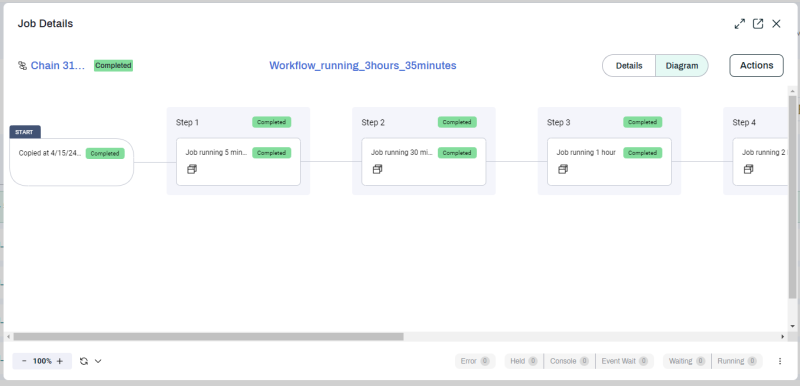
Task: Click the chain icon beside Chain 31
Action: [22, 66]
